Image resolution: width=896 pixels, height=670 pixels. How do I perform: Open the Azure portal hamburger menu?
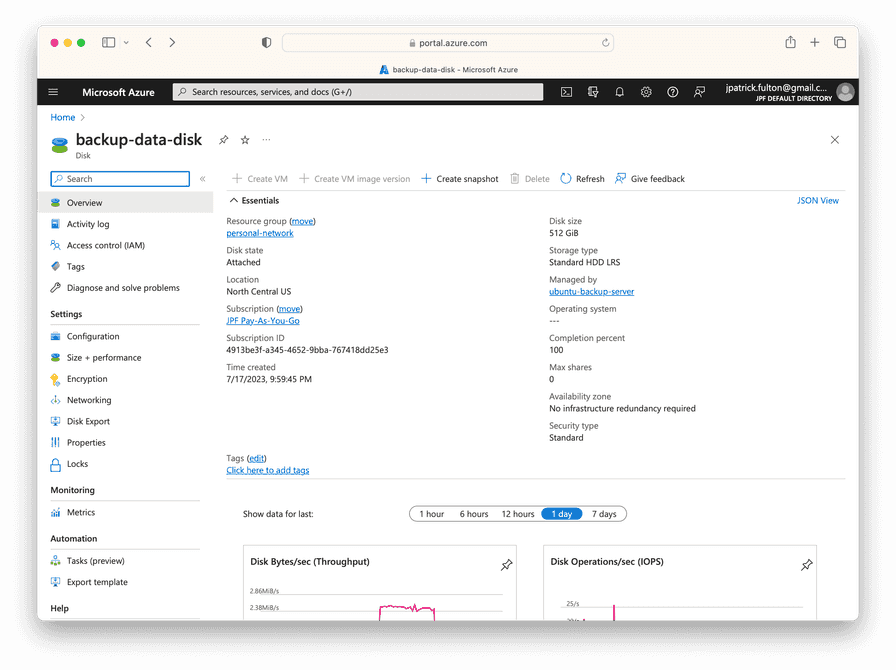click(53, 92)
